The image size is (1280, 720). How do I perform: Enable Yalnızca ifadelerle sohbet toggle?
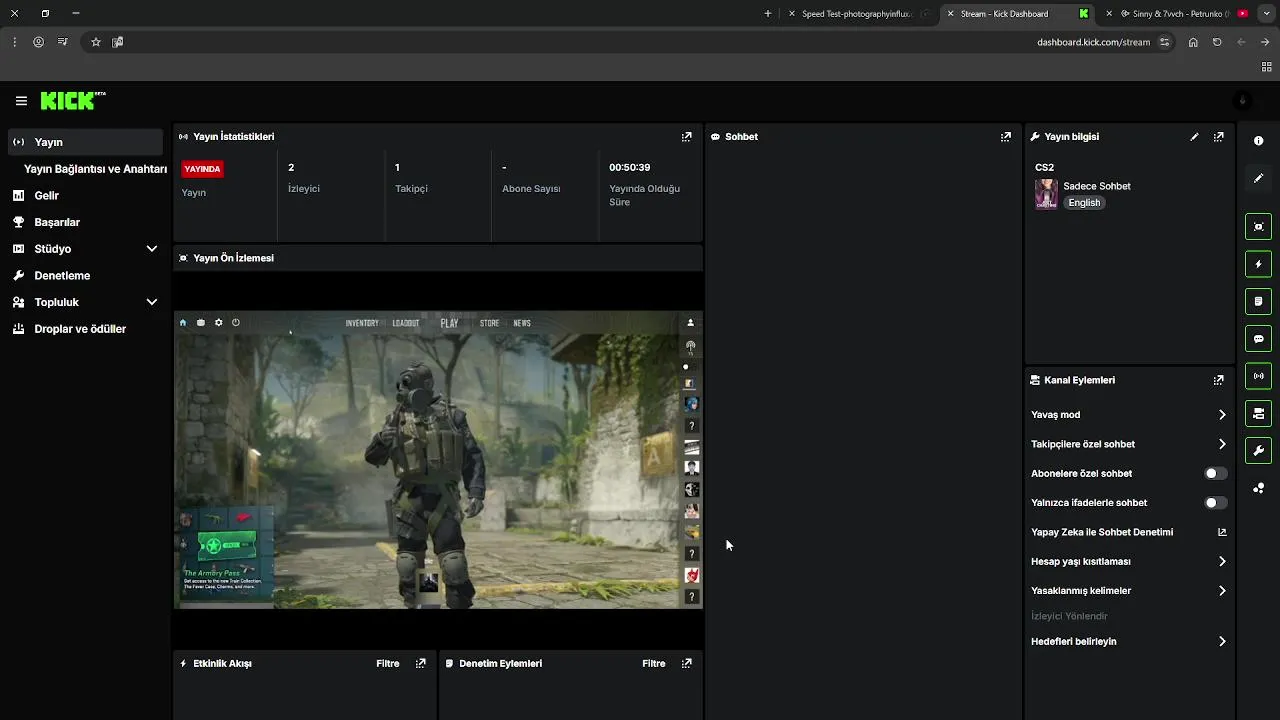pos(1216,503)
